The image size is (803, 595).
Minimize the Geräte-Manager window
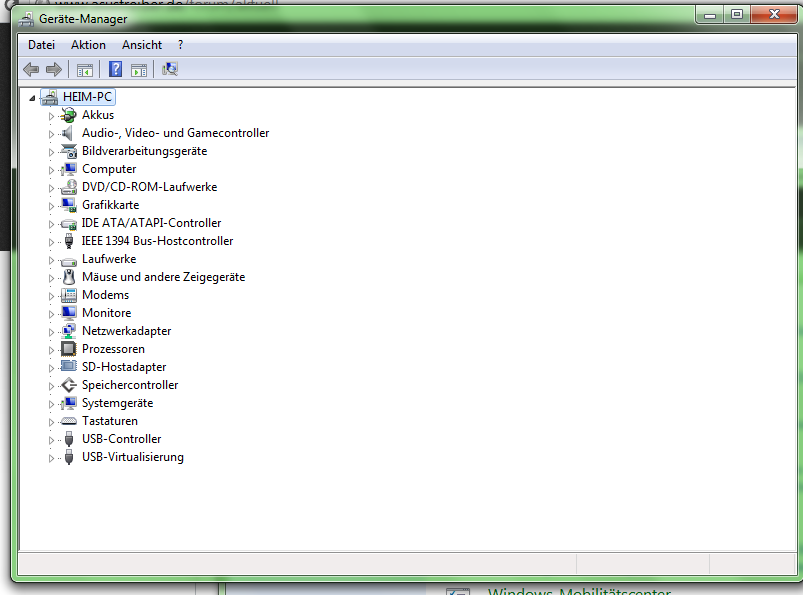(710, 15)
